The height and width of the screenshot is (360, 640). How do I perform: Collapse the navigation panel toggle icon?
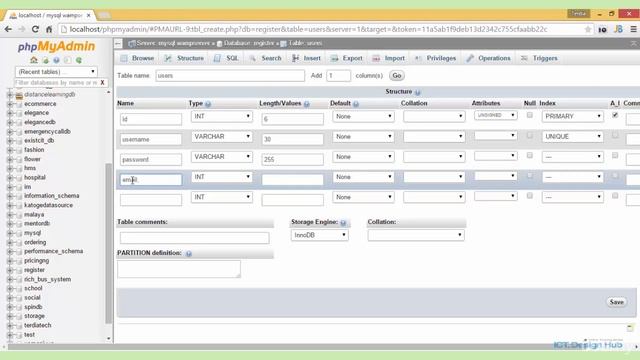pos(118,43)
